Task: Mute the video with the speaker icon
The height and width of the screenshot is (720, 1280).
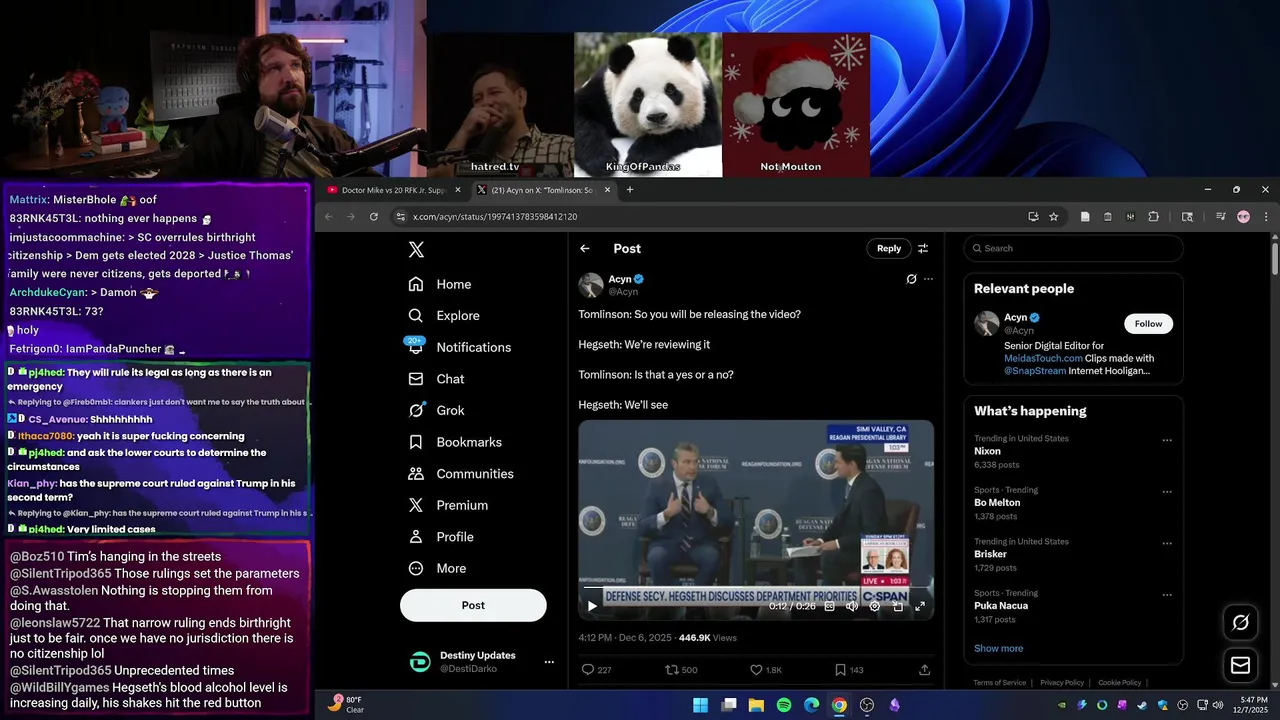Action: pos(852,606)
